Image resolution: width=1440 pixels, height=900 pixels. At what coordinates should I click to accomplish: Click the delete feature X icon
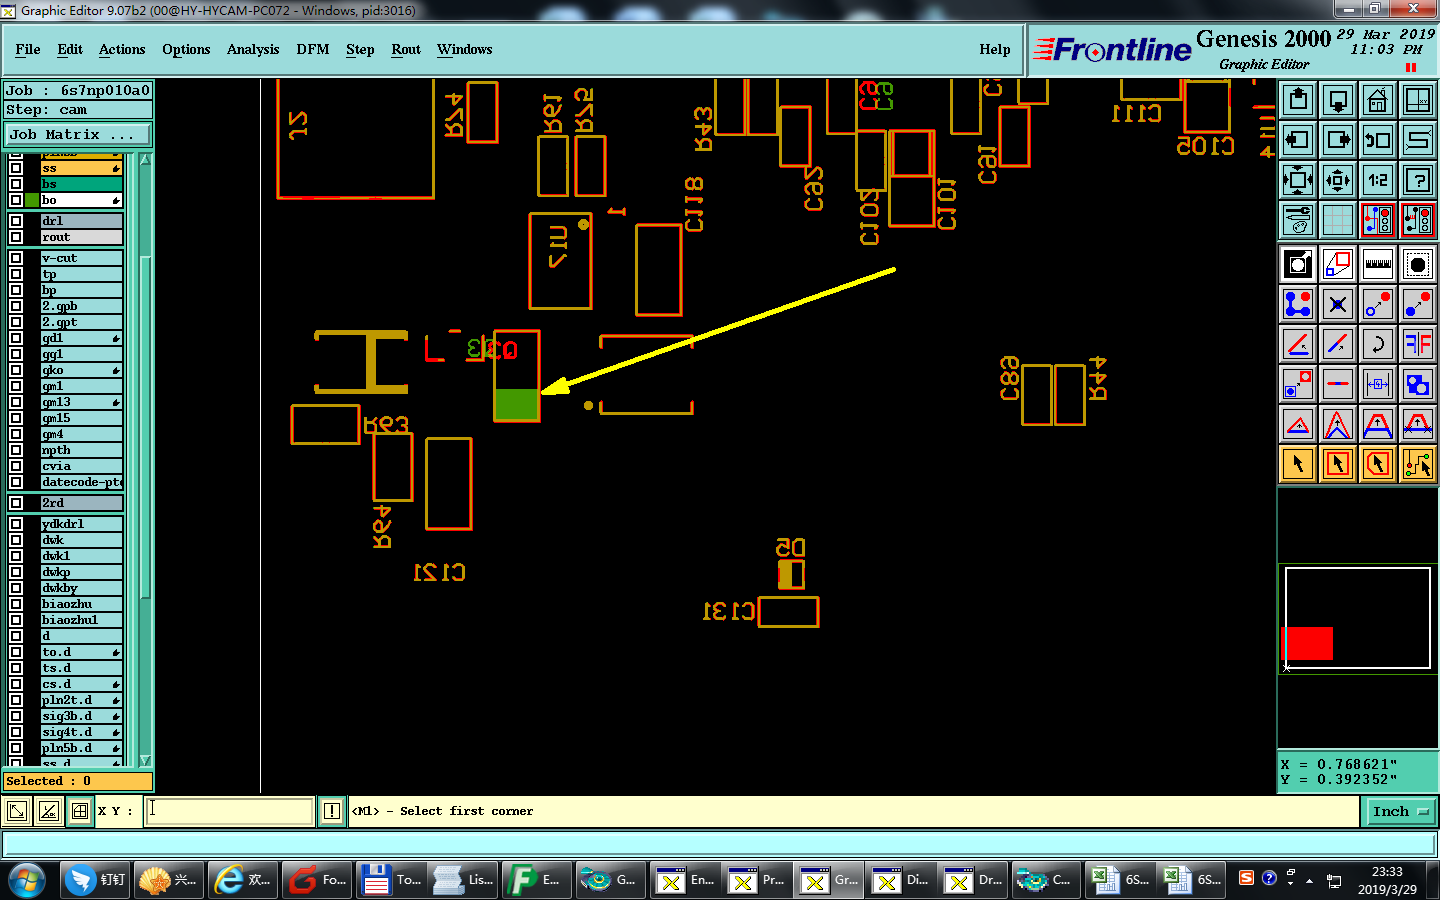coord(1338,304)
